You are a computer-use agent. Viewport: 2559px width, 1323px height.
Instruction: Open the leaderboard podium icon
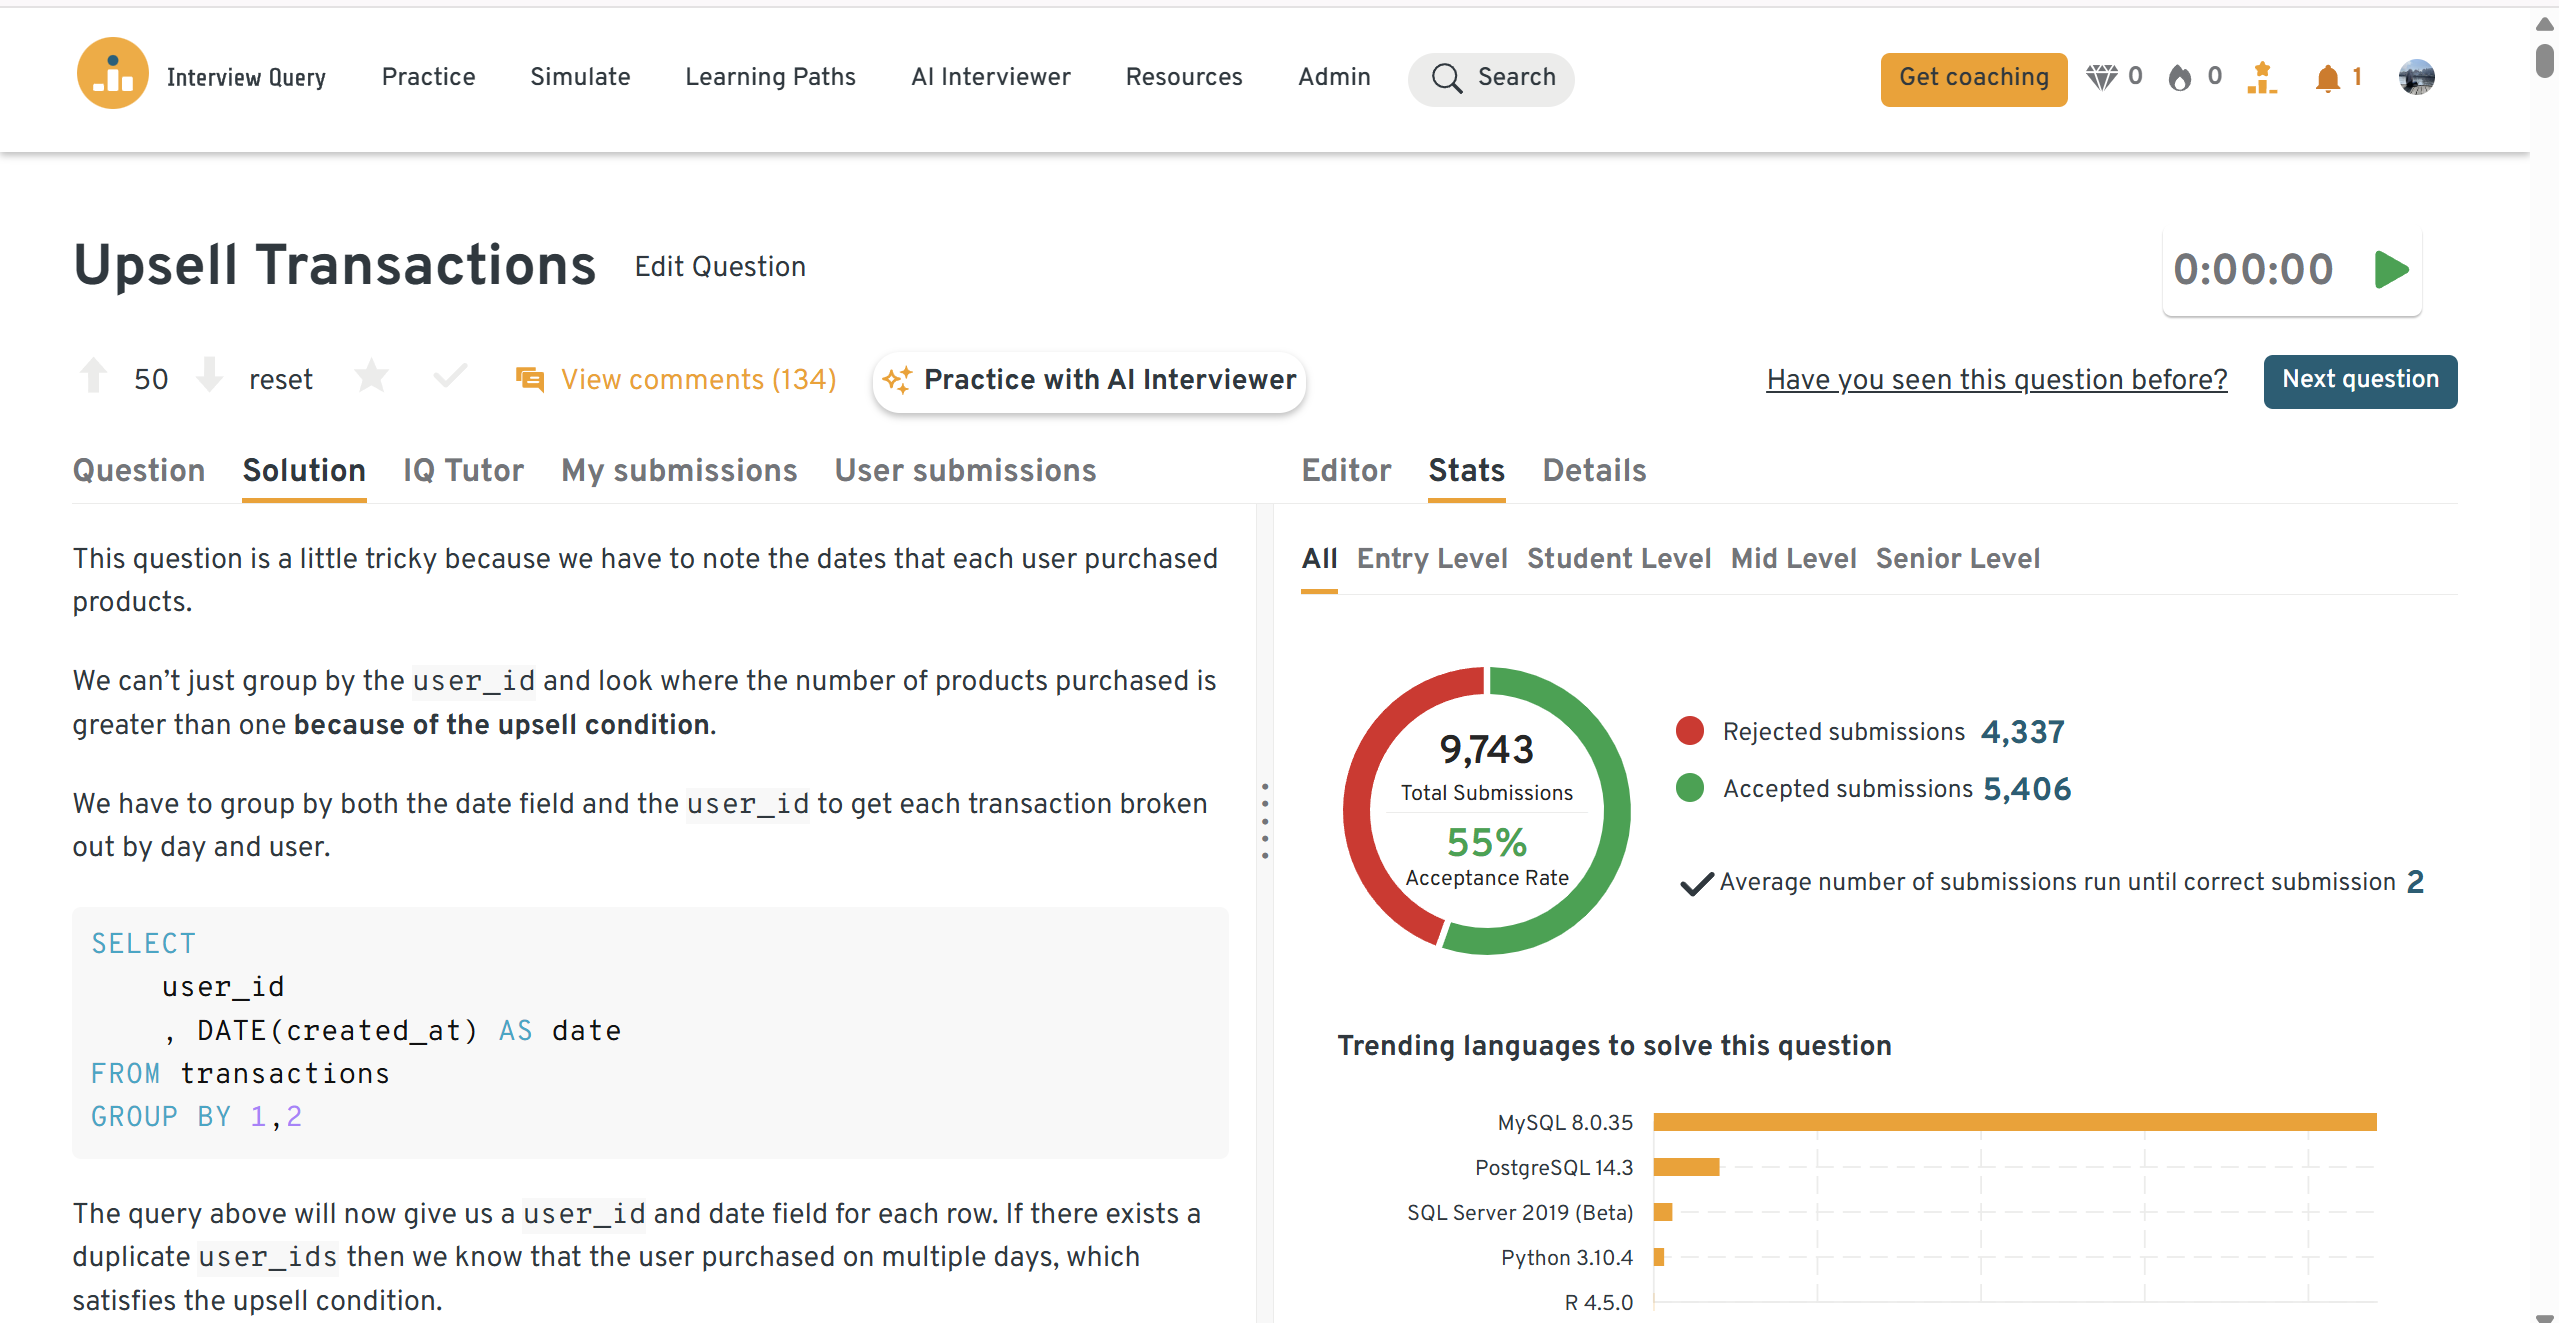click(2261, 78)
